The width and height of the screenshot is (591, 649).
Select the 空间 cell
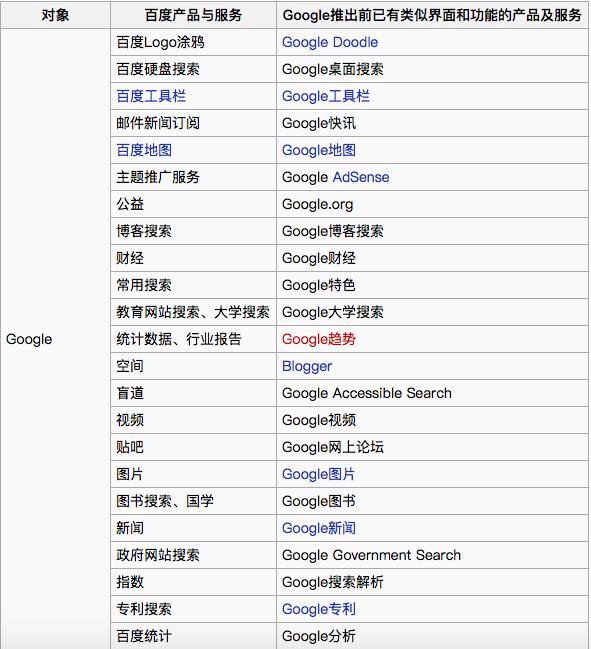pos(193,366)
